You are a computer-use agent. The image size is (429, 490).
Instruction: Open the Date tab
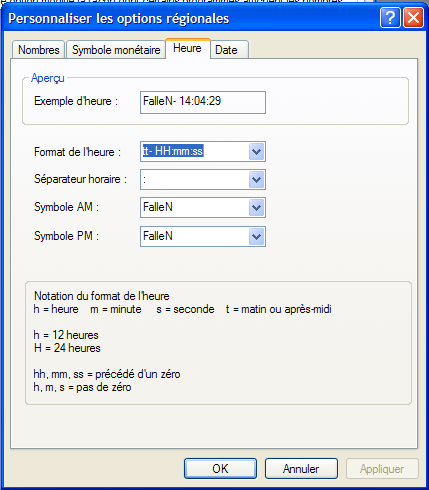[x=229, y=50]
